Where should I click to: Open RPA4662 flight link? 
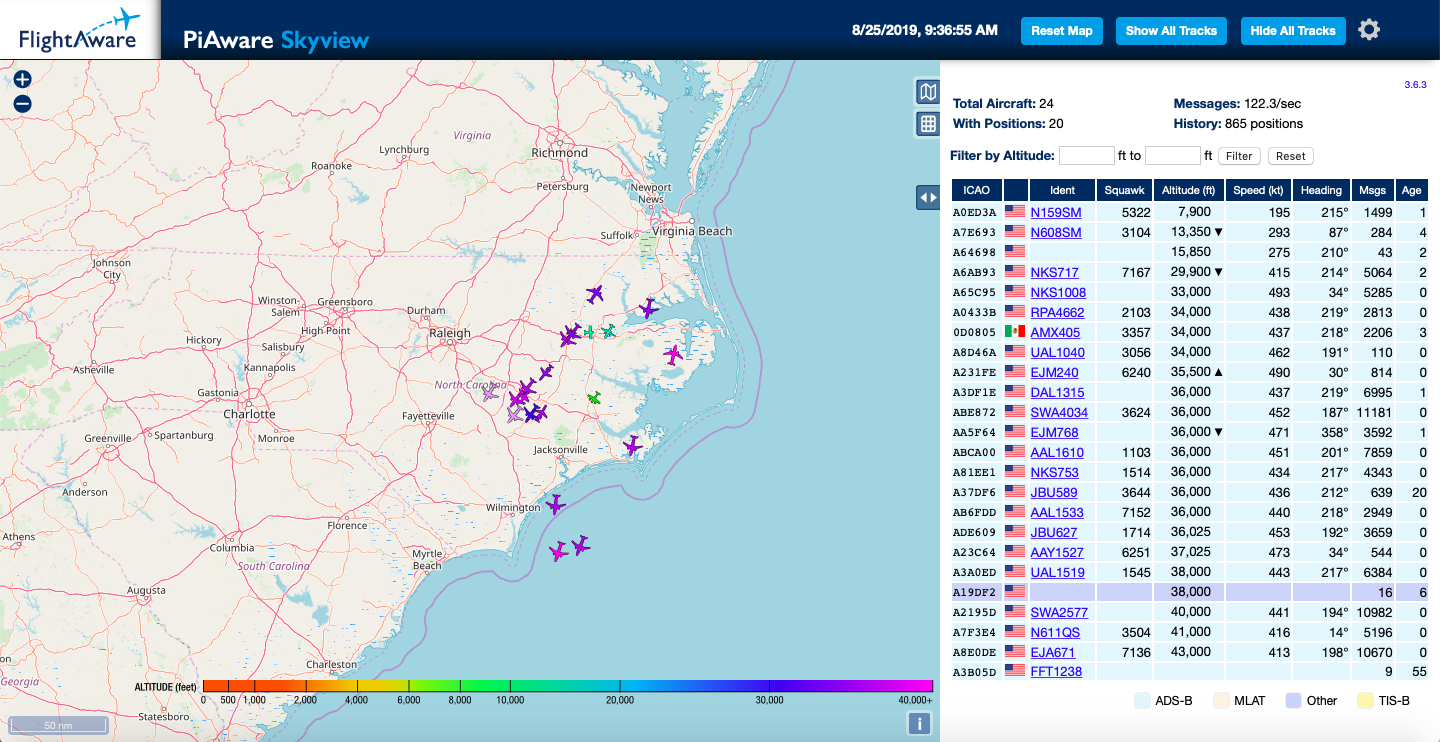(x=1058, y=312)
